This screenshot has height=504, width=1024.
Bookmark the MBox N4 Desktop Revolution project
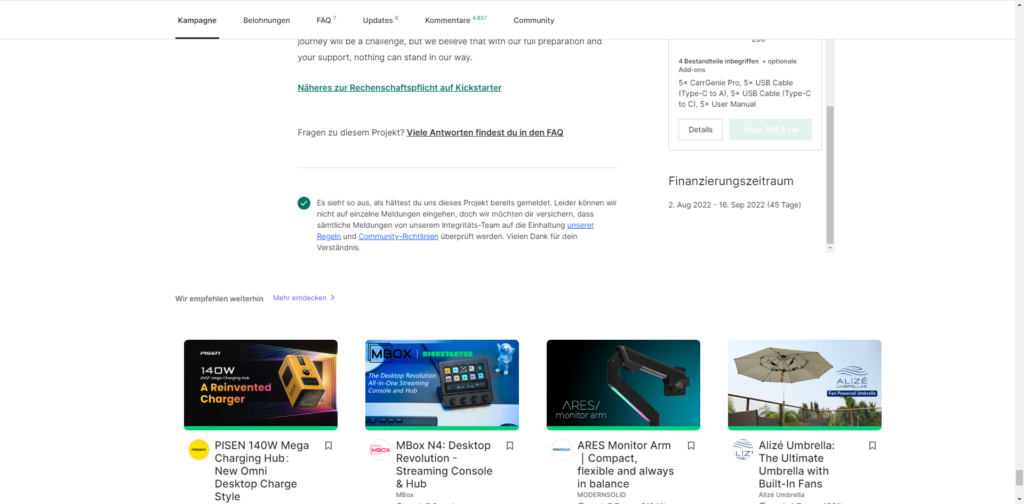(x=509, y=446)
